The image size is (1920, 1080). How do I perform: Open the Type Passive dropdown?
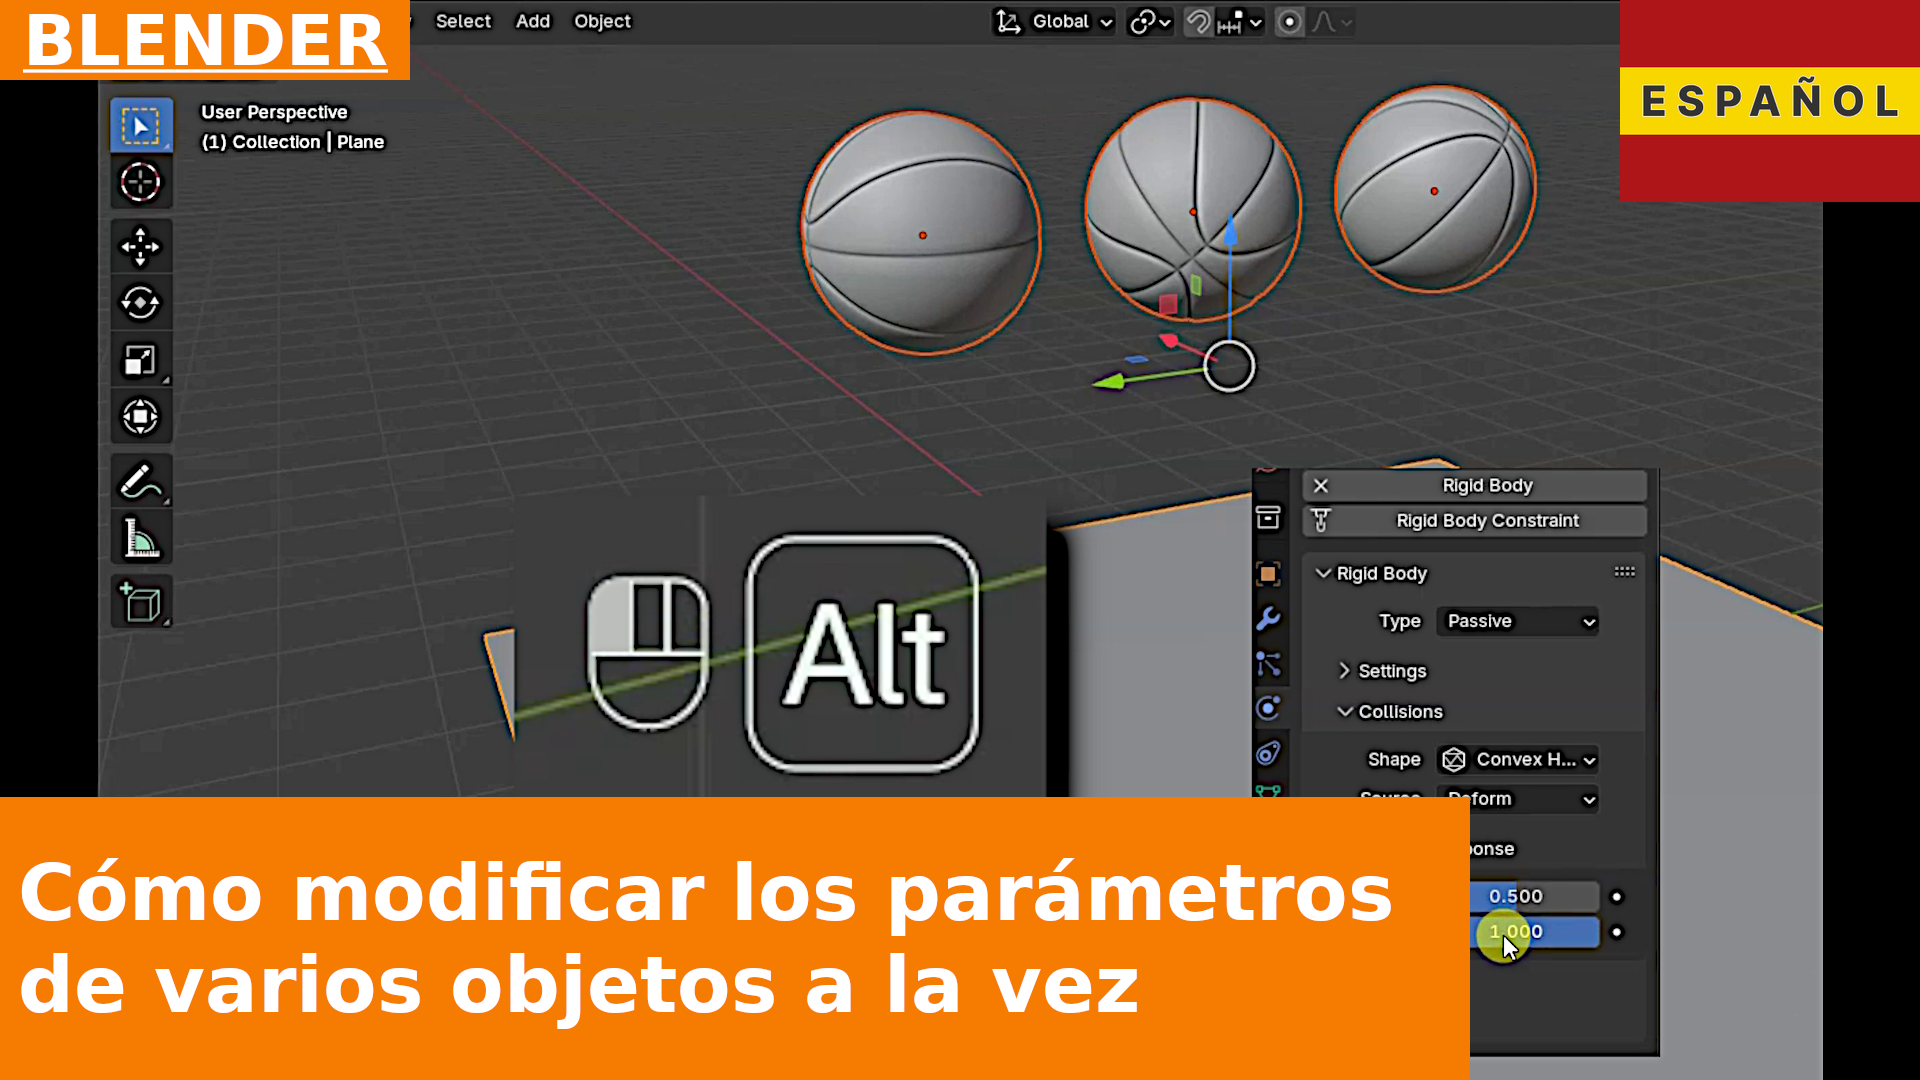tap(1518, 621)
